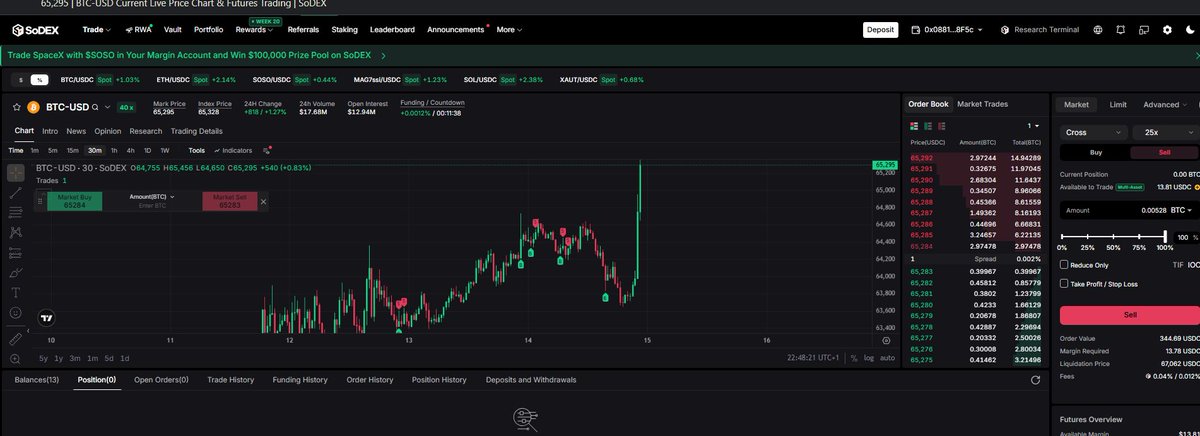Expand the More menu

(x=509, y=30)
